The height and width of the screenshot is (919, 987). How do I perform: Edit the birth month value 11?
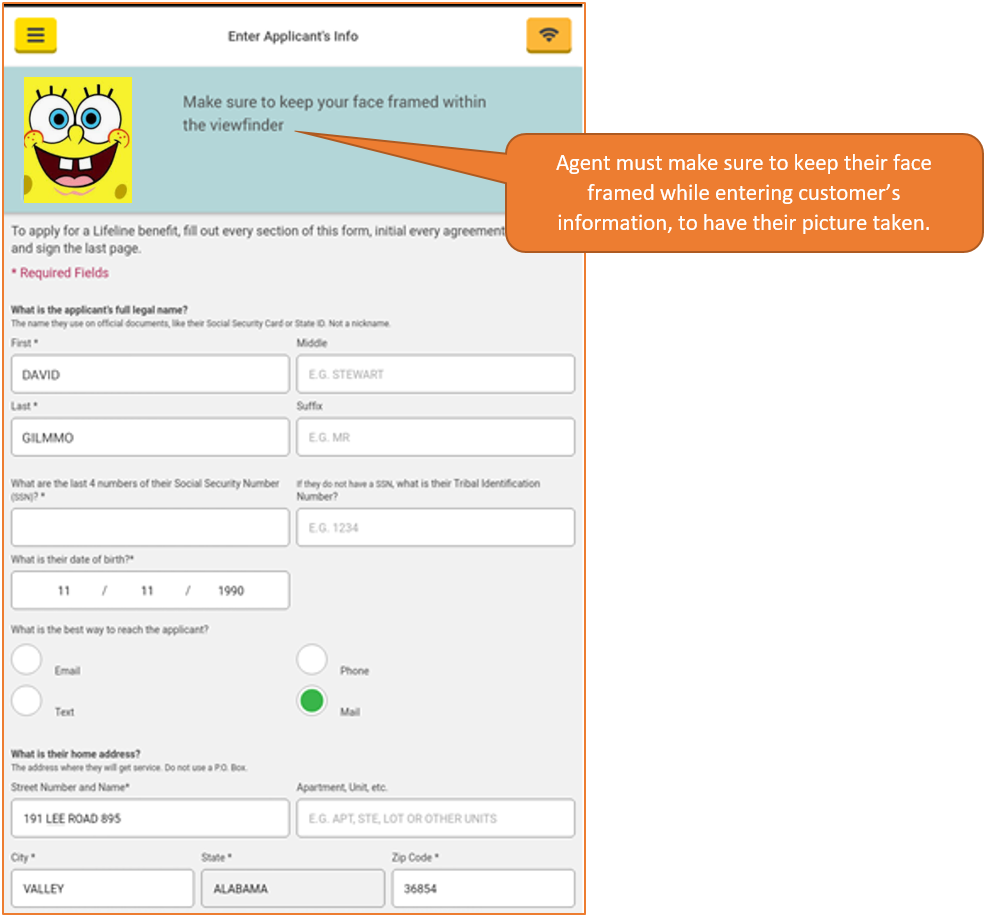(64, 590)
